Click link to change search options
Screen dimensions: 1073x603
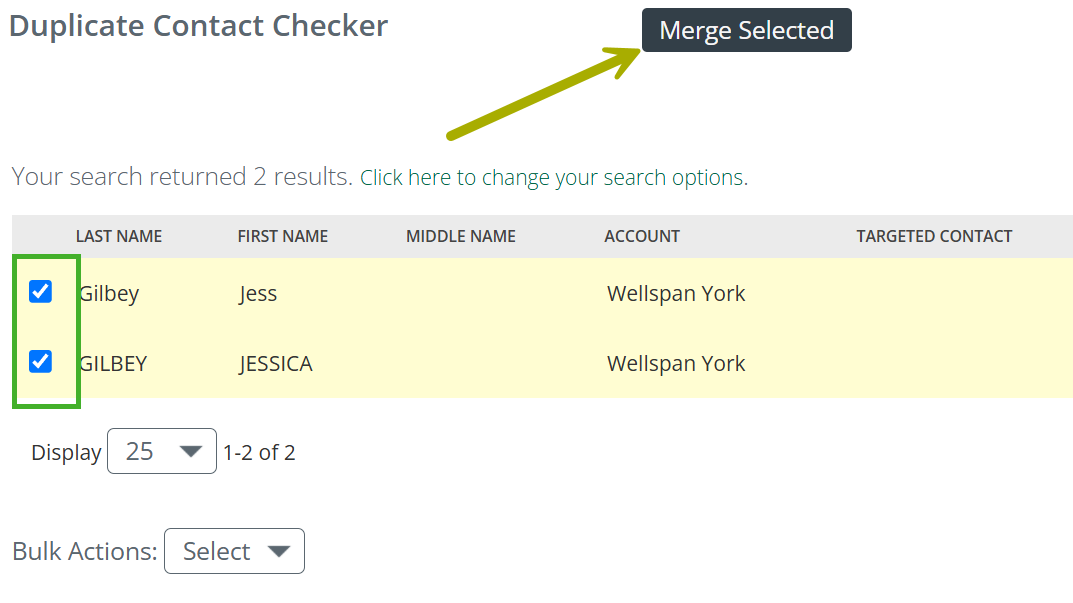(554, 177)
